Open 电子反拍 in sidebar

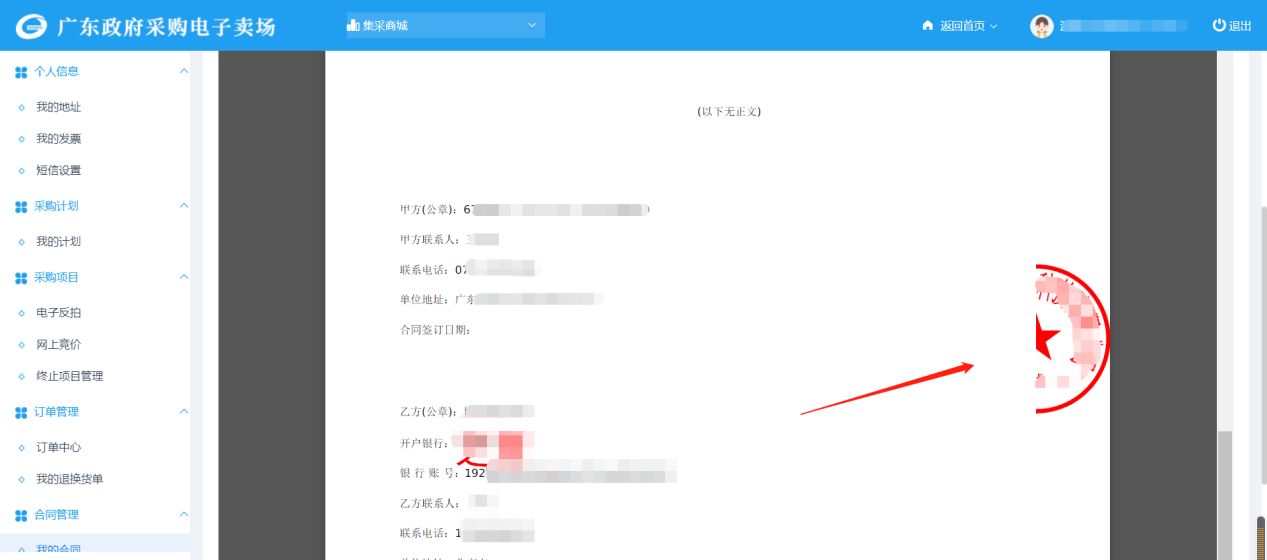58,313
